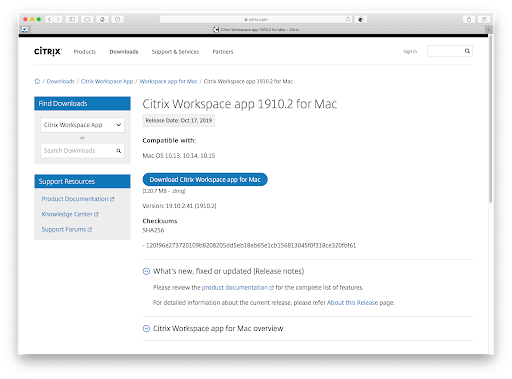This screenshot has height=379, width=512.
Task: Open the Knowledge Center link
Action: click(67, 214)
